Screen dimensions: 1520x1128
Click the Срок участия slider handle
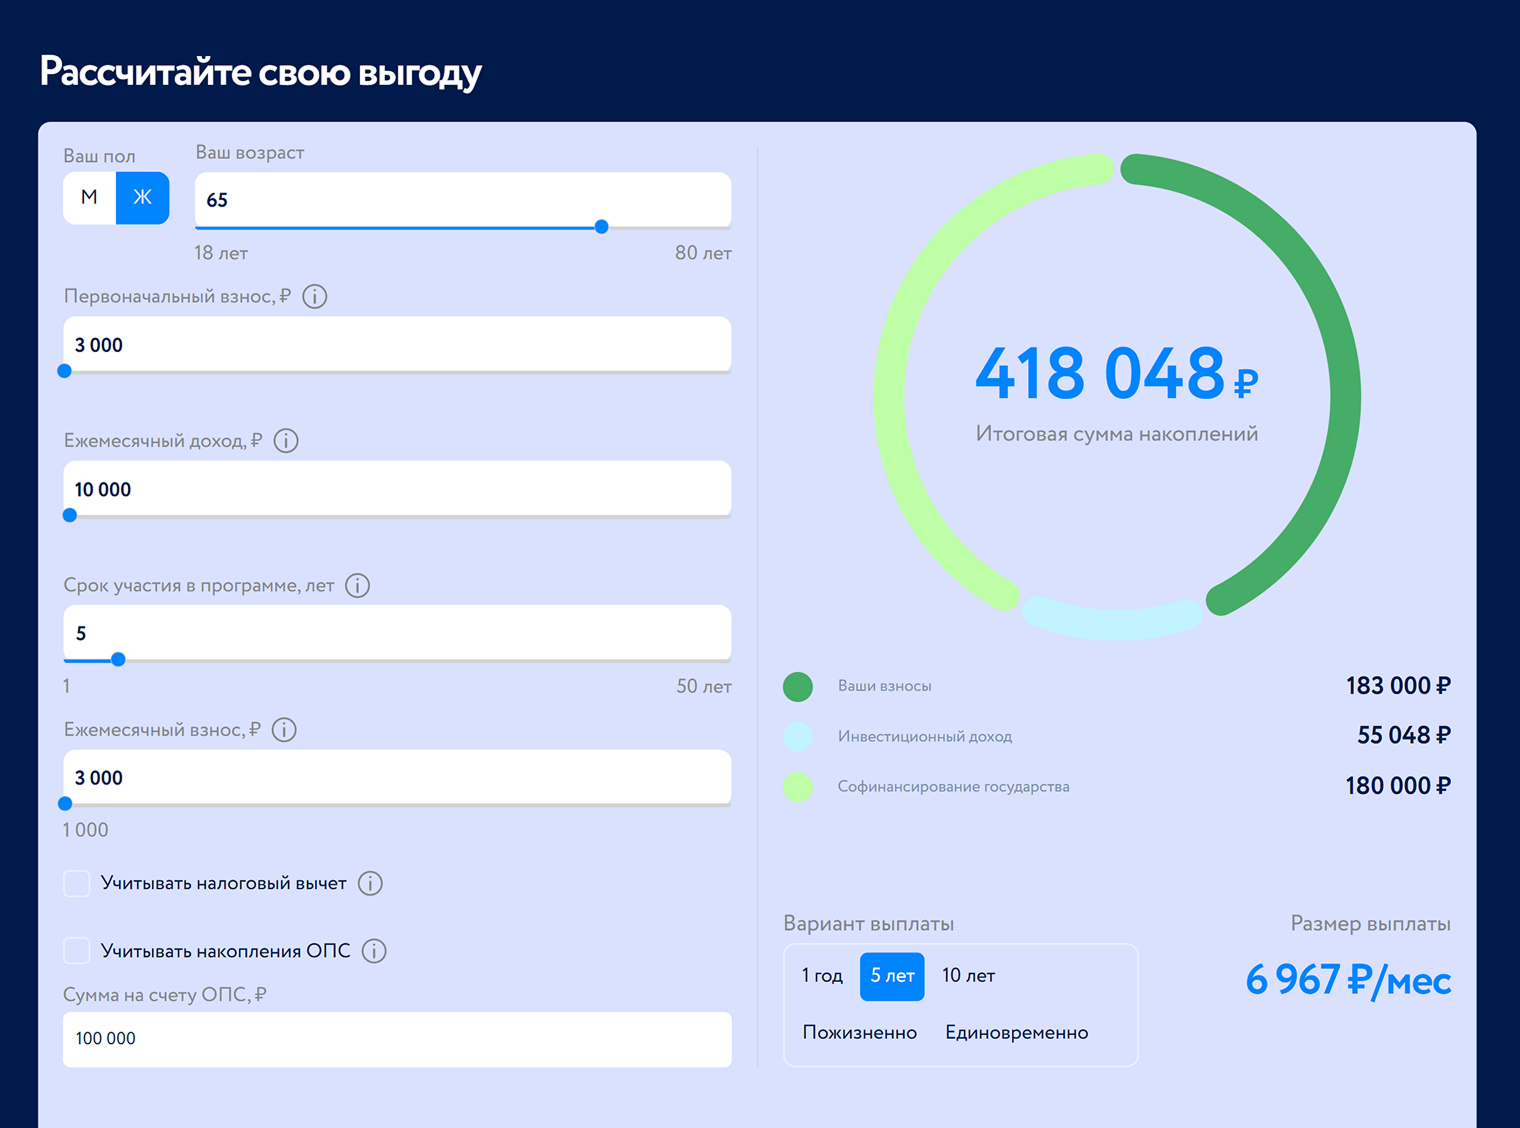tap(118, 660)
